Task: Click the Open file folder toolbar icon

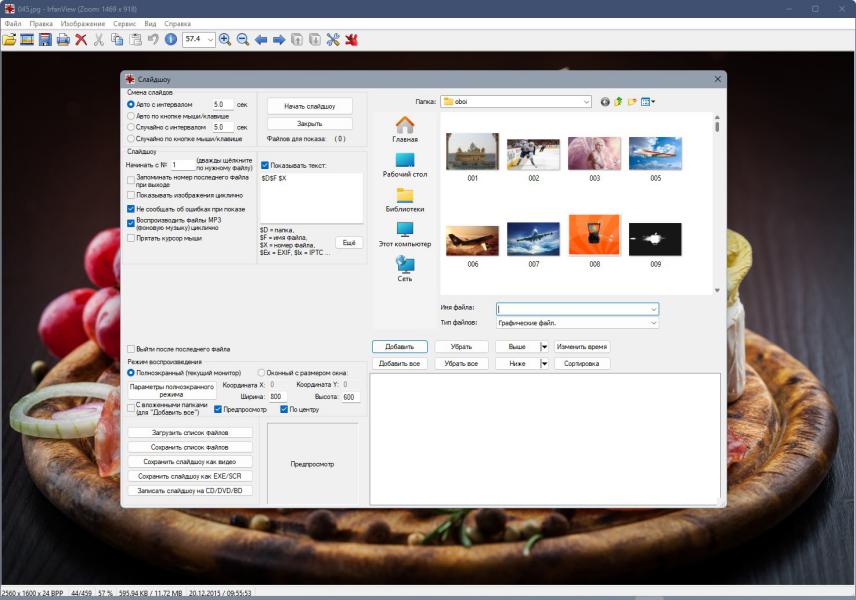Action: 9,40
